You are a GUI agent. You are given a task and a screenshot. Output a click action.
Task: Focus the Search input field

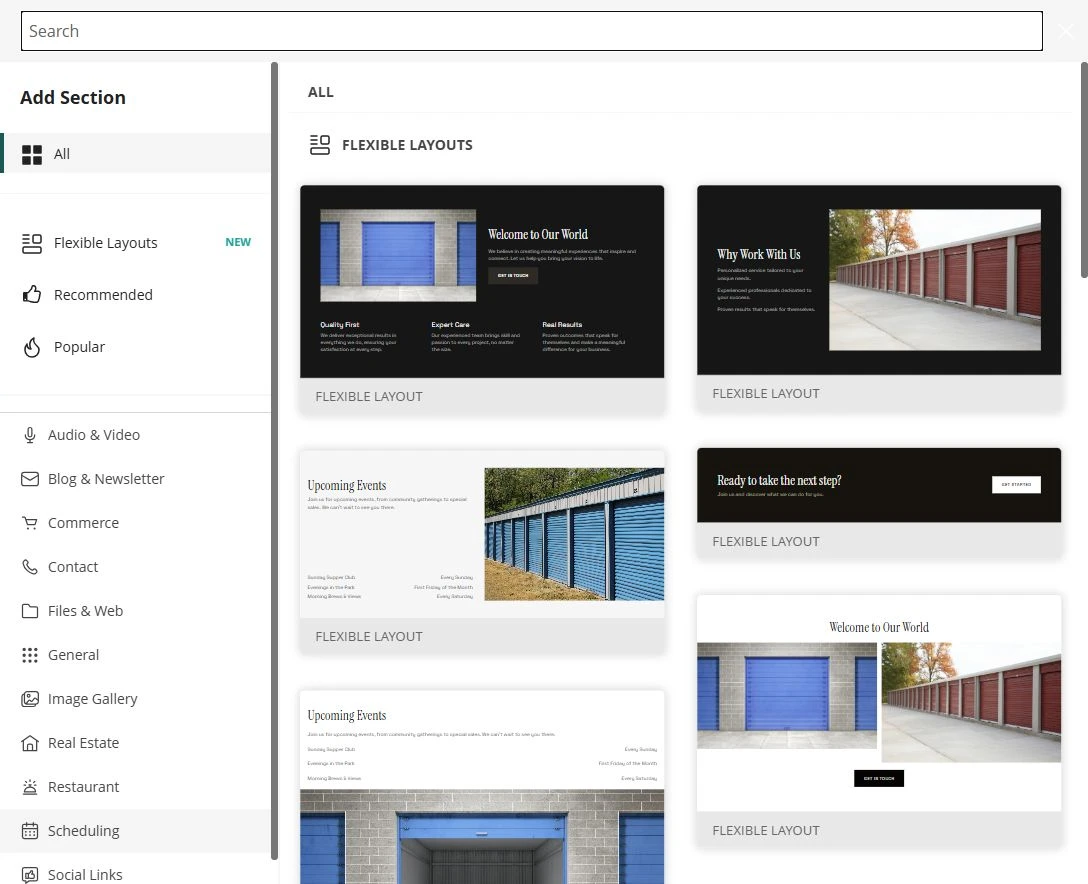pos(532,31)
